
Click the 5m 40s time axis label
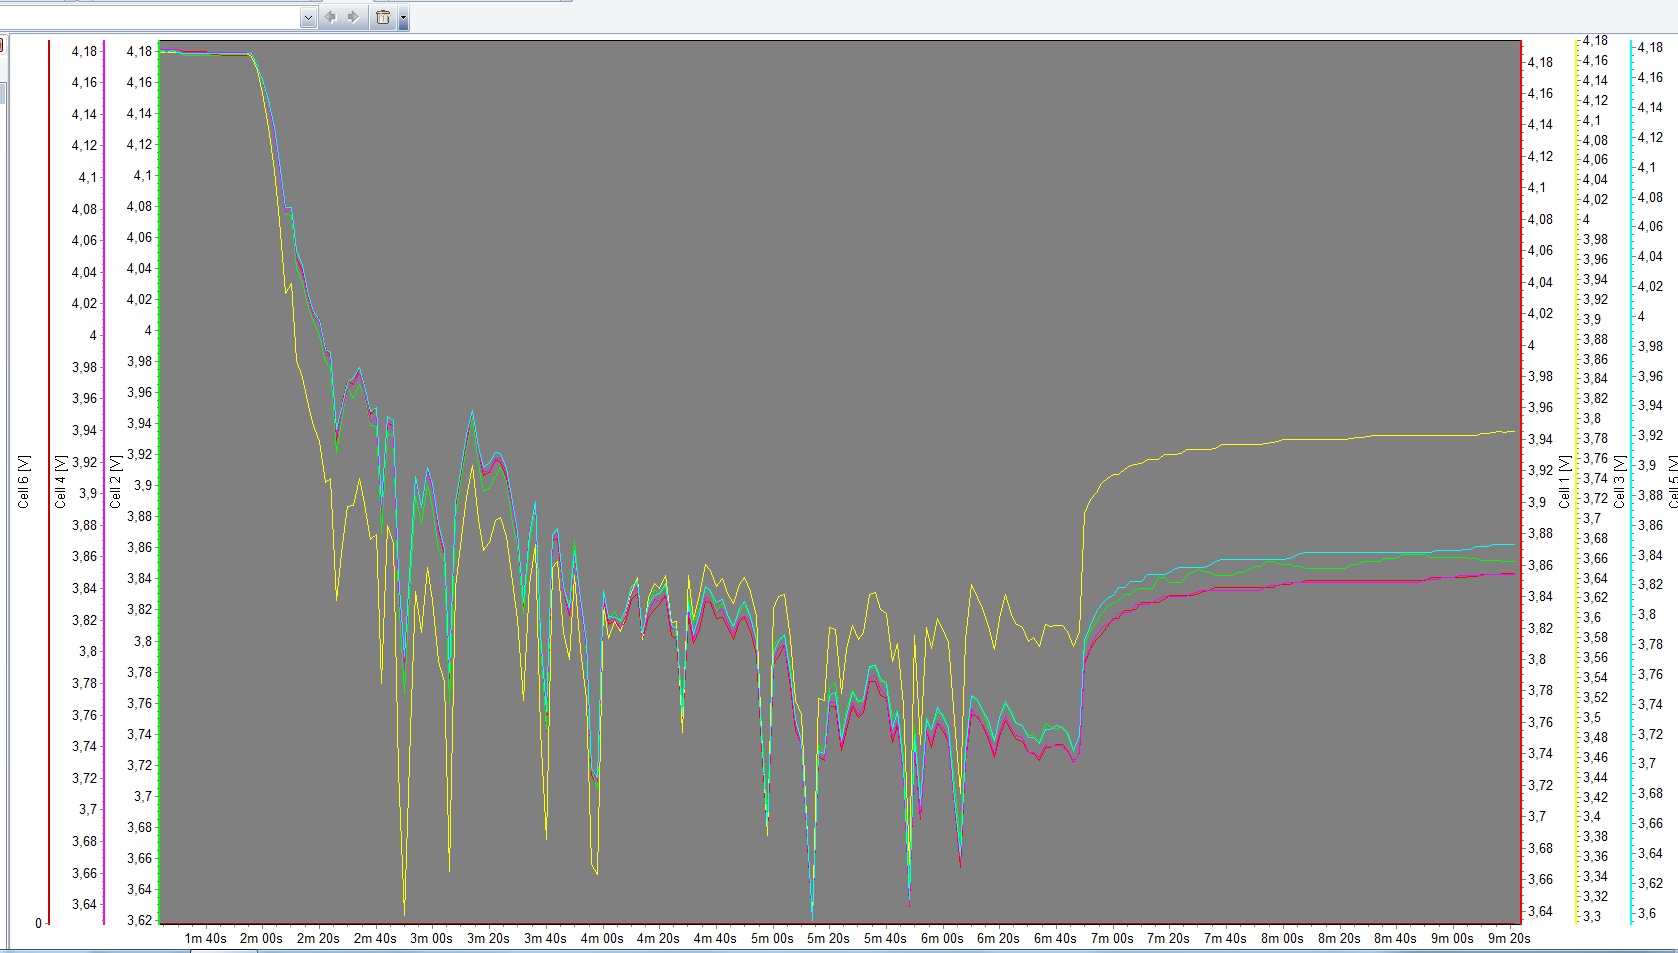pyautogui.click(x=885, y=938)
